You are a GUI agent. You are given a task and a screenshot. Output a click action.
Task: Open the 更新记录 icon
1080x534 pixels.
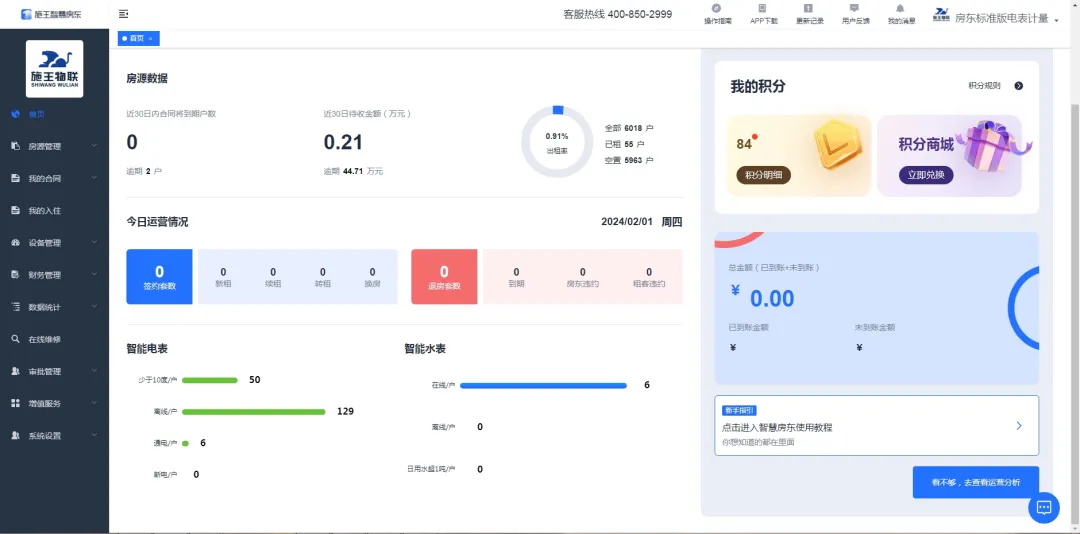[x=809, y=8]
